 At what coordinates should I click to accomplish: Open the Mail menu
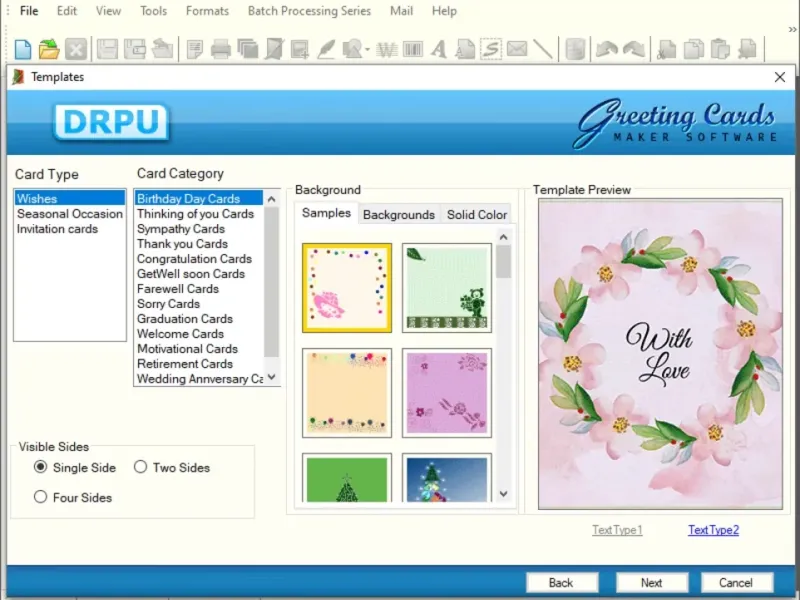click(402, 11)
